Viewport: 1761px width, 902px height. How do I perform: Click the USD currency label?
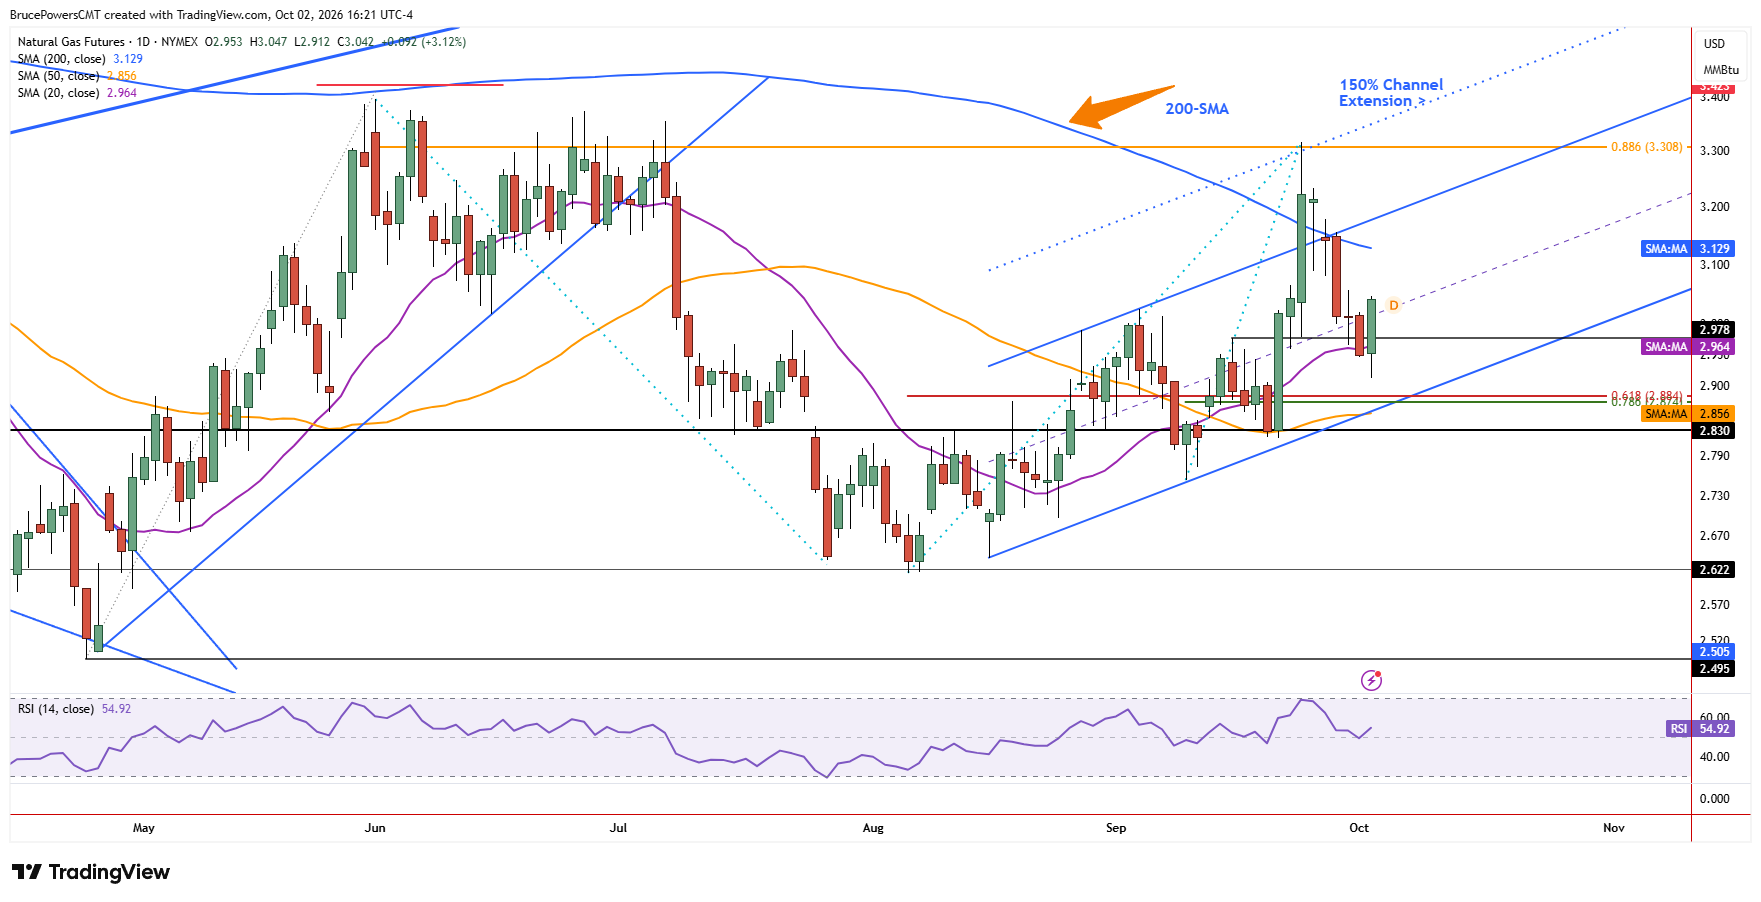[x=1714, y=44]
